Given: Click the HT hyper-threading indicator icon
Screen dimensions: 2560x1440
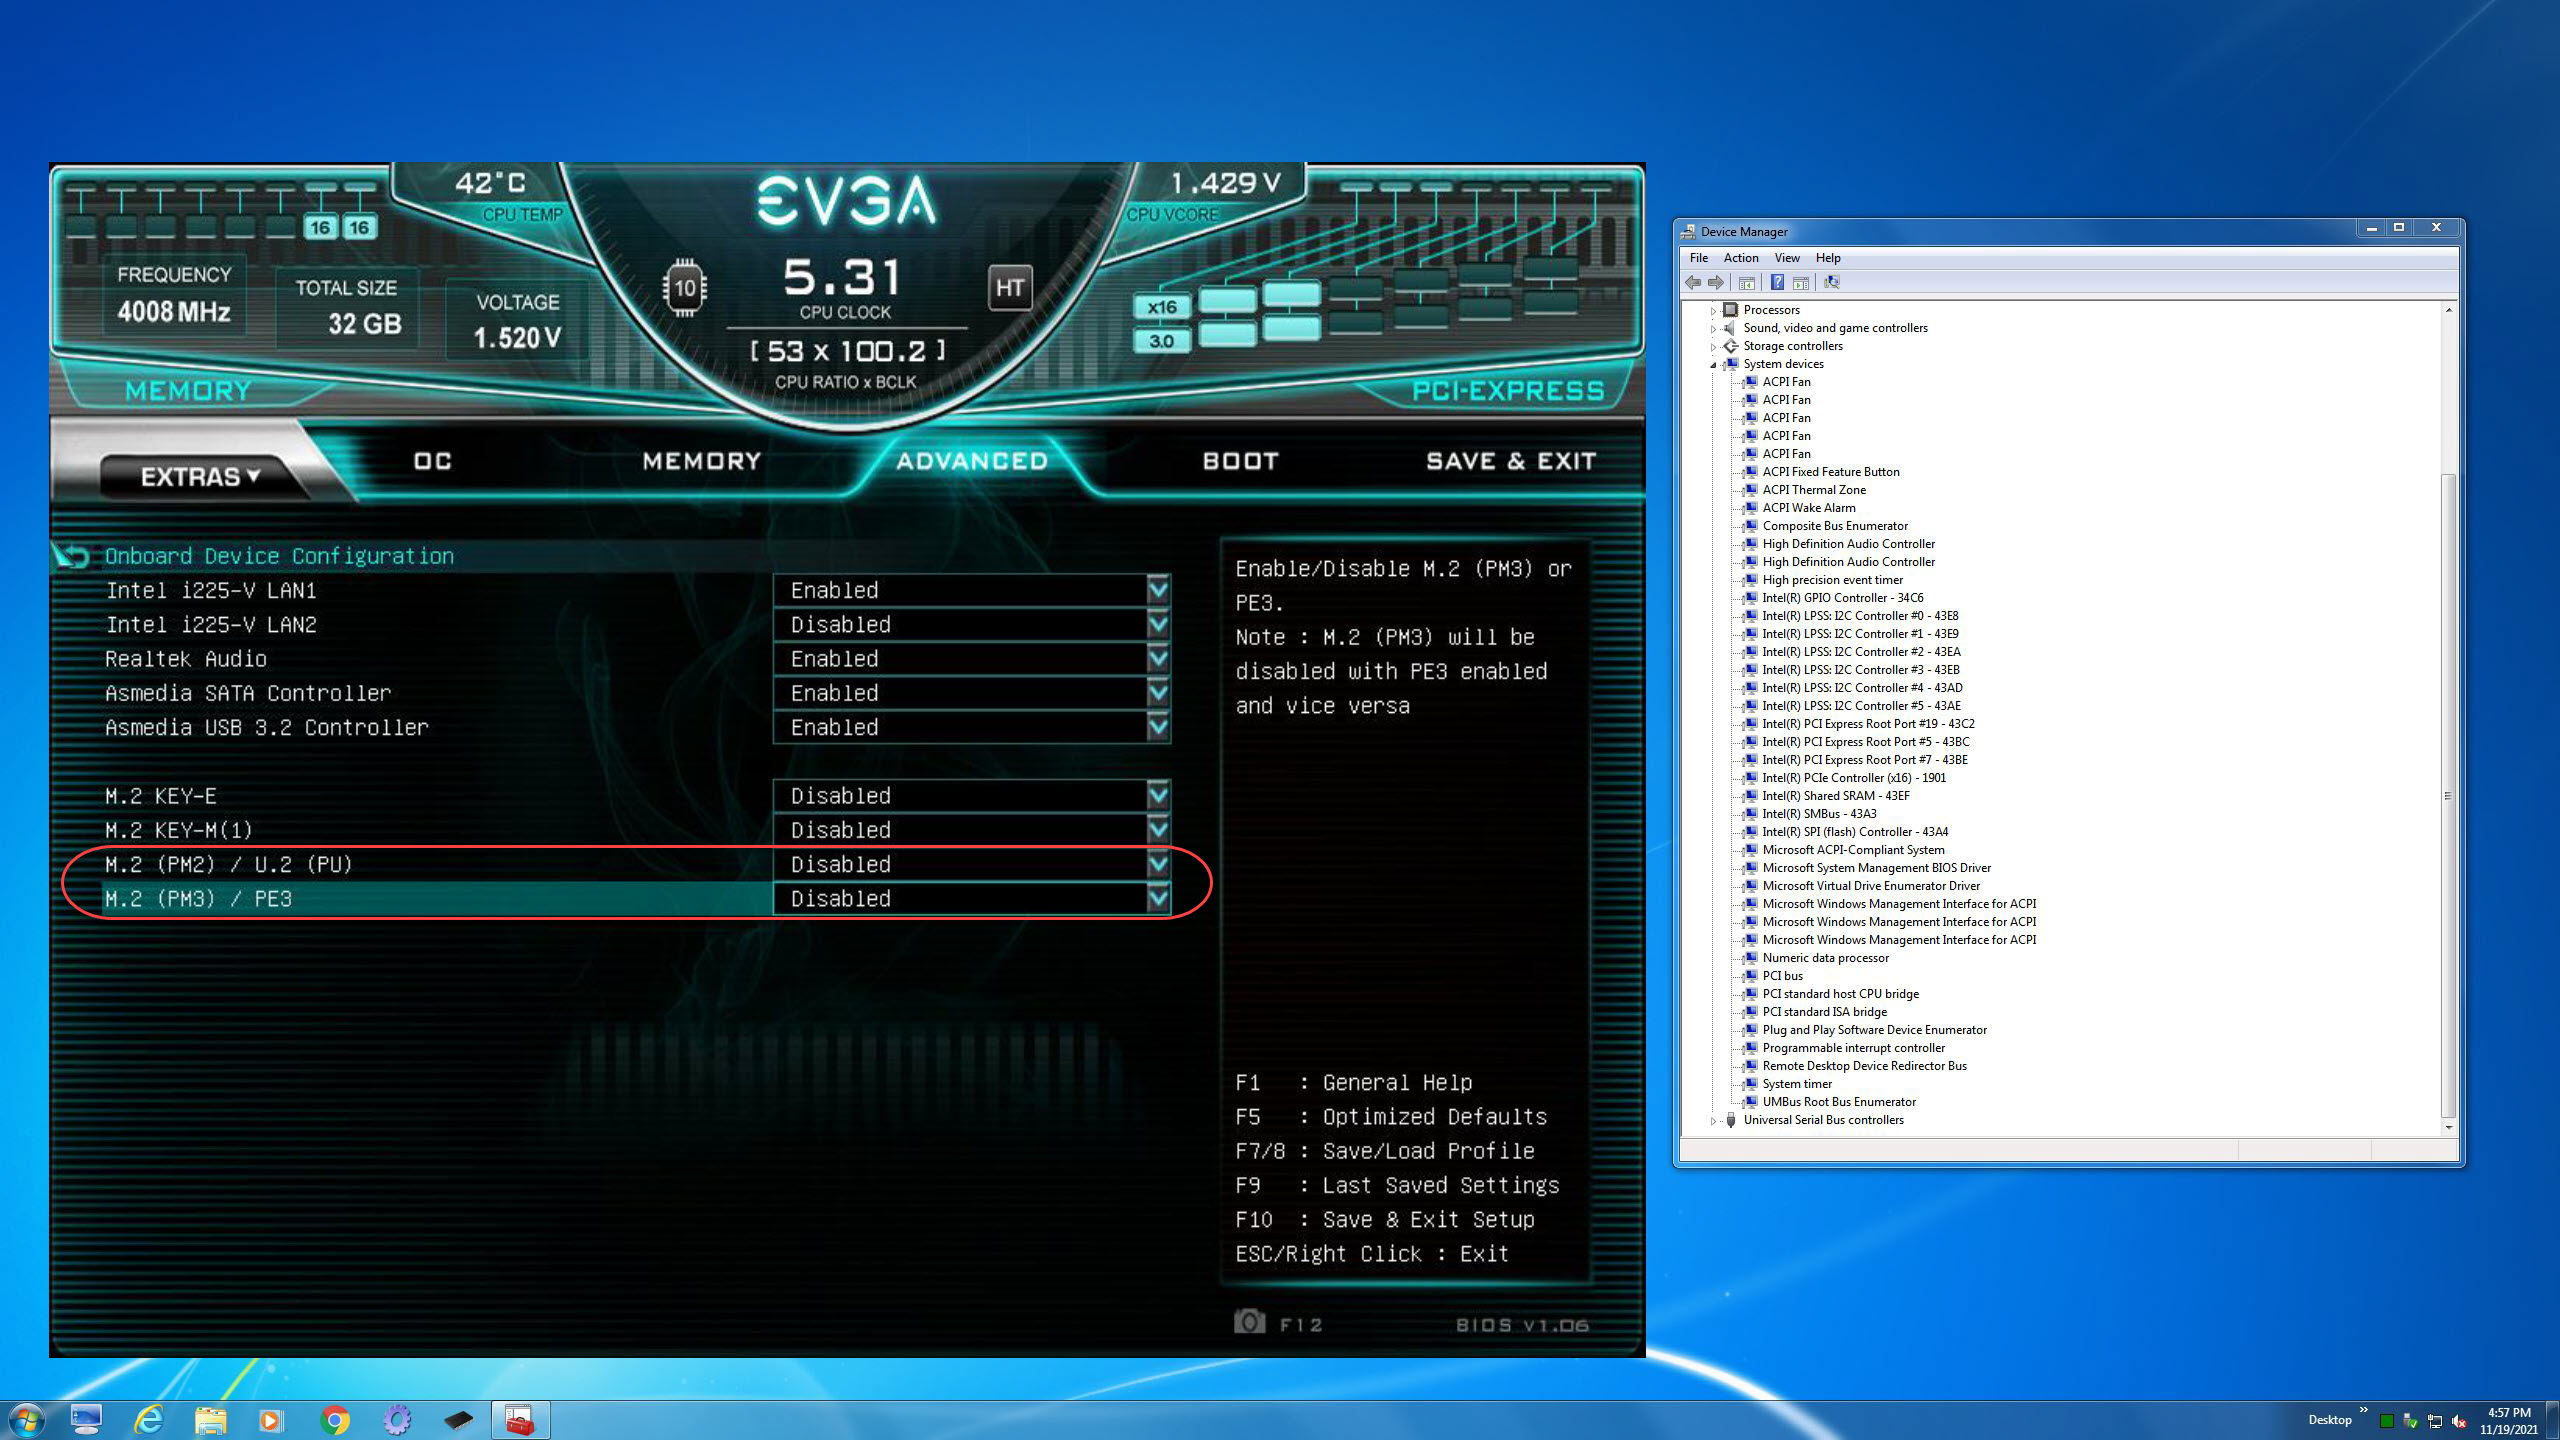Looking at the screenshot, I should click(1009, 288).
